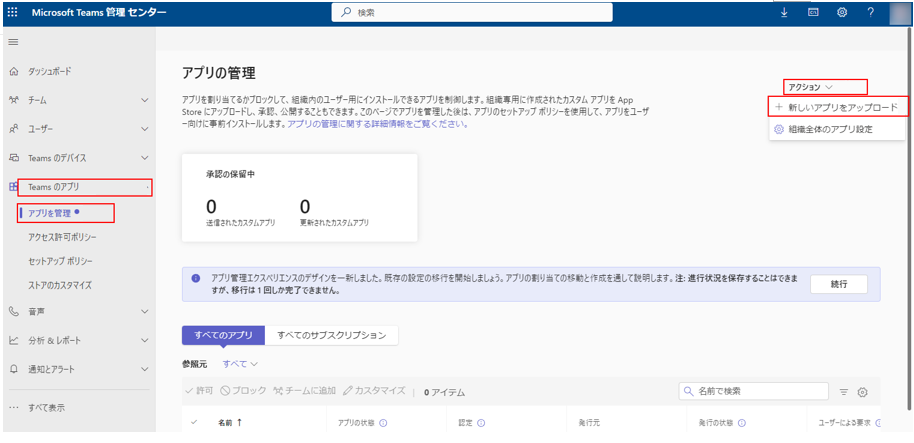Click the users icon in sidebar
The image size is (914, 443).
coord(13,129)
